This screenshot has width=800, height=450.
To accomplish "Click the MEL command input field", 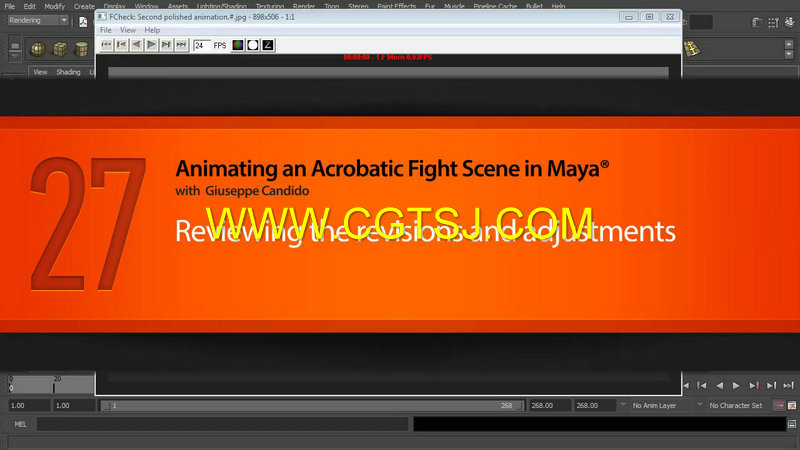I will [x=223, y=424].
